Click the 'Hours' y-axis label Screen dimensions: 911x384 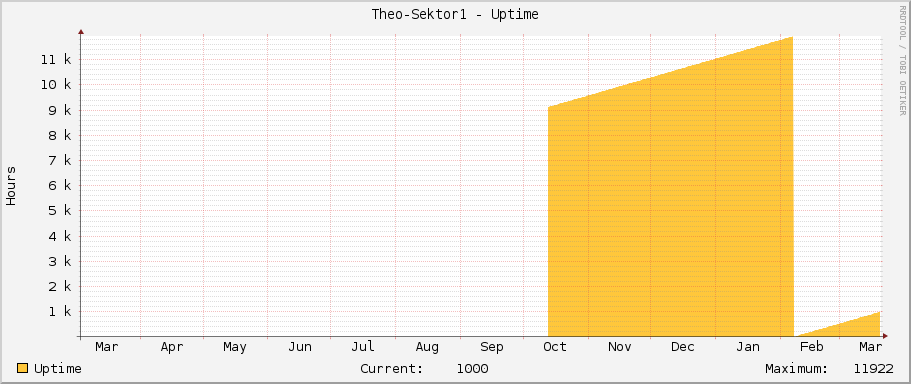pyautogui.click(x=11, y=185)
